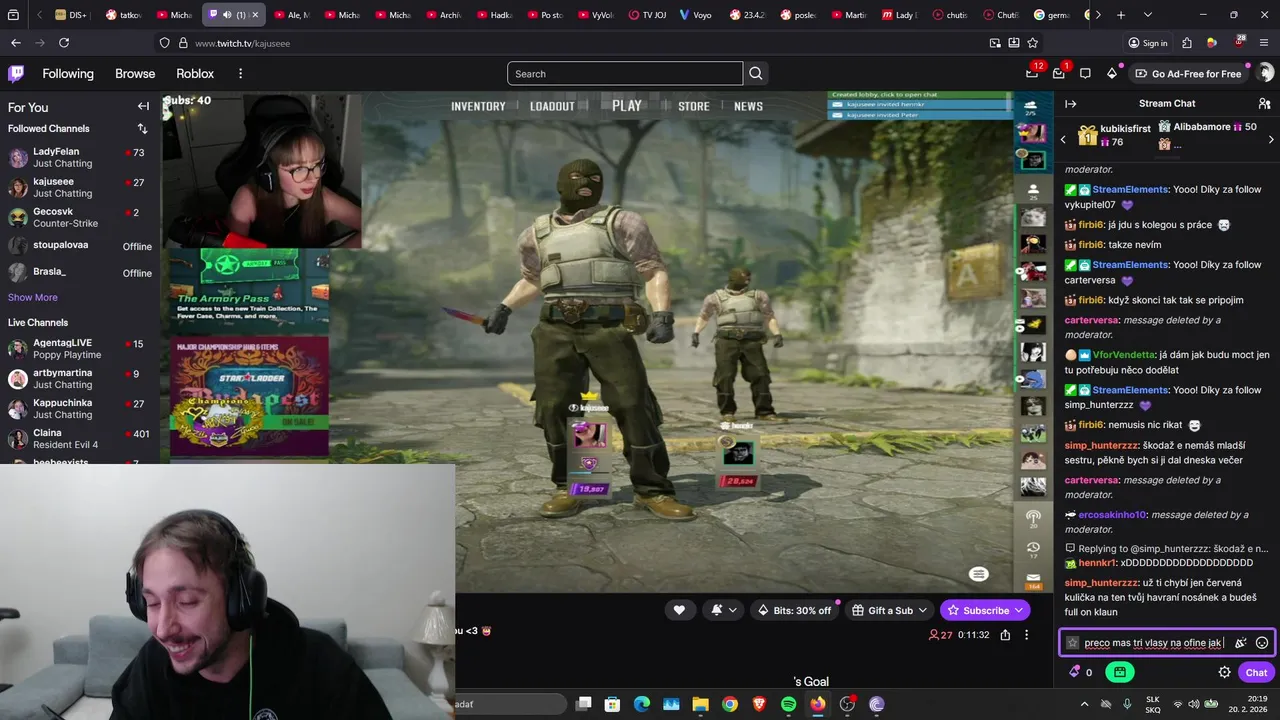Open the Browse page
The height and width of the screenshot is (720, 1280).
pos(135,74)
